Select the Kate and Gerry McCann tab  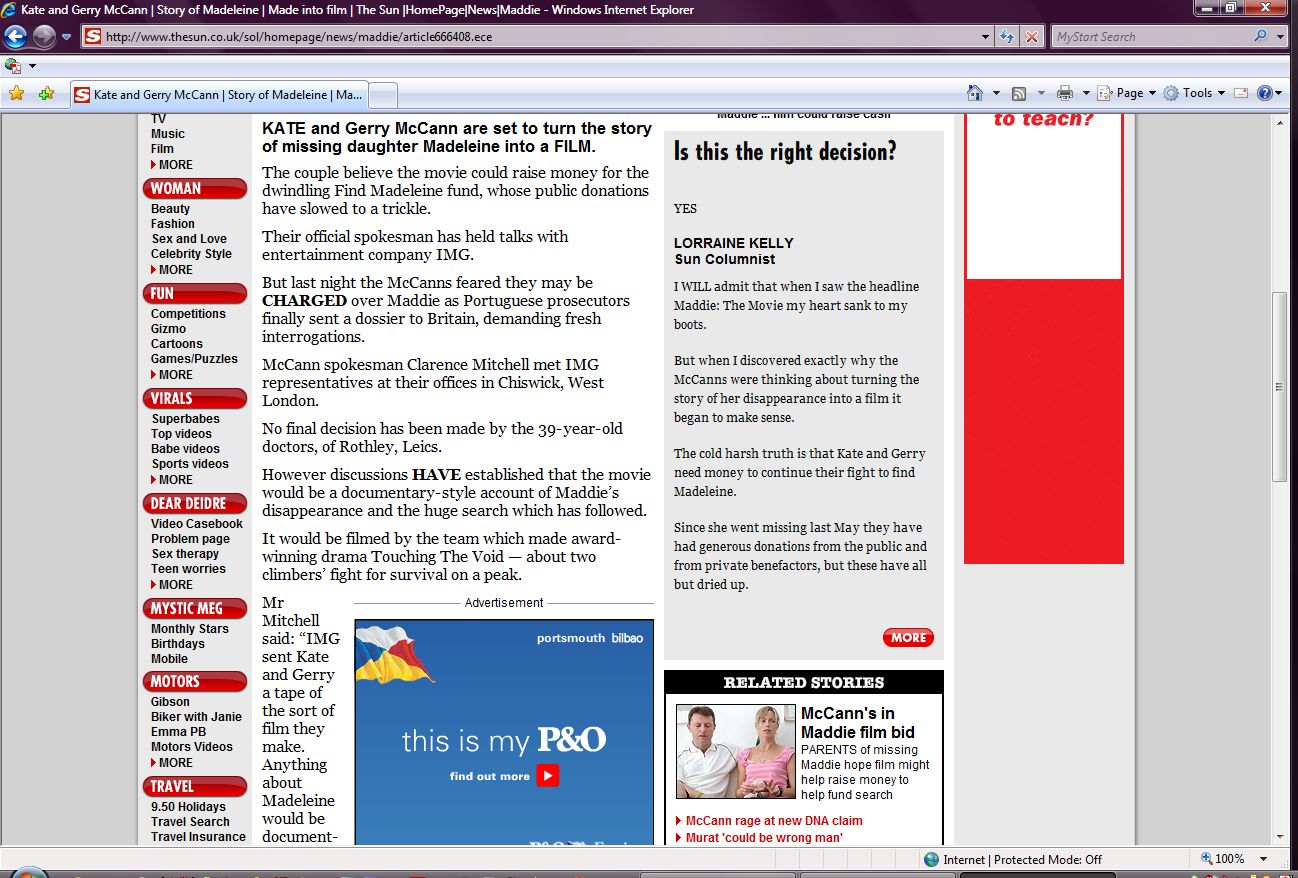(x=218, y=95)
